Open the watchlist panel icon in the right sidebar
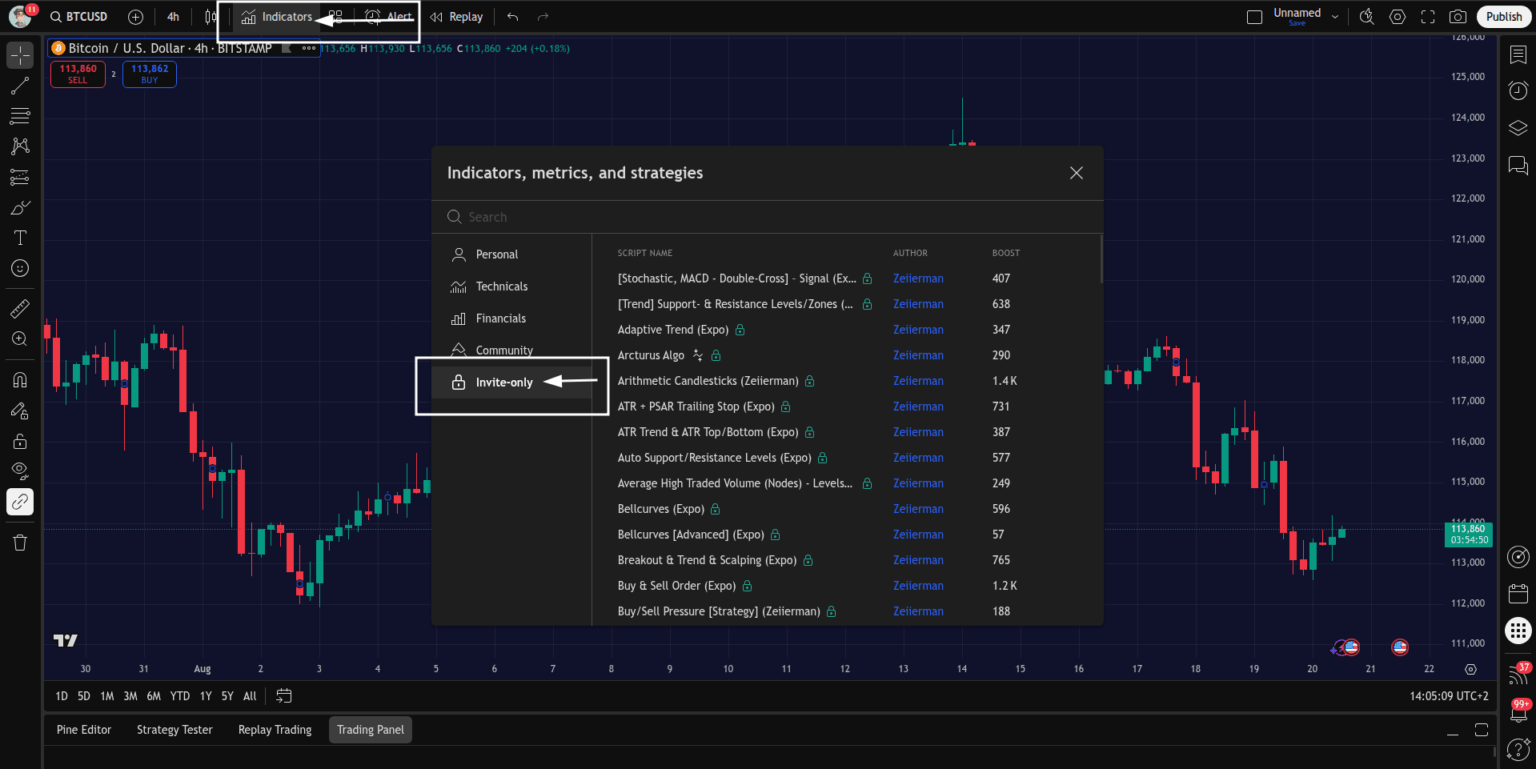Image resolution: width=1536 pixels, height=769 pixels. coord(1518,55)
